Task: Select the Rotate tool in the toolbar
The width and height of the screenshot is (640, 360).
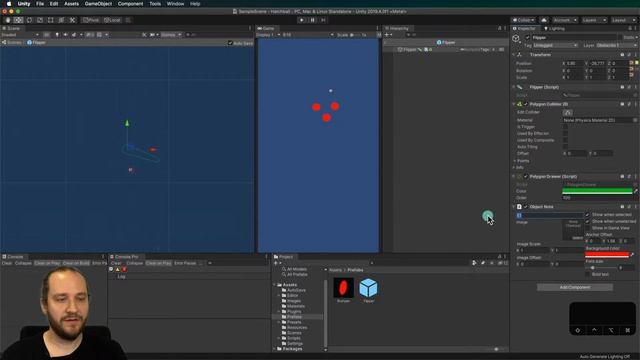Action: pyautogui.click(x=29, y=20)
